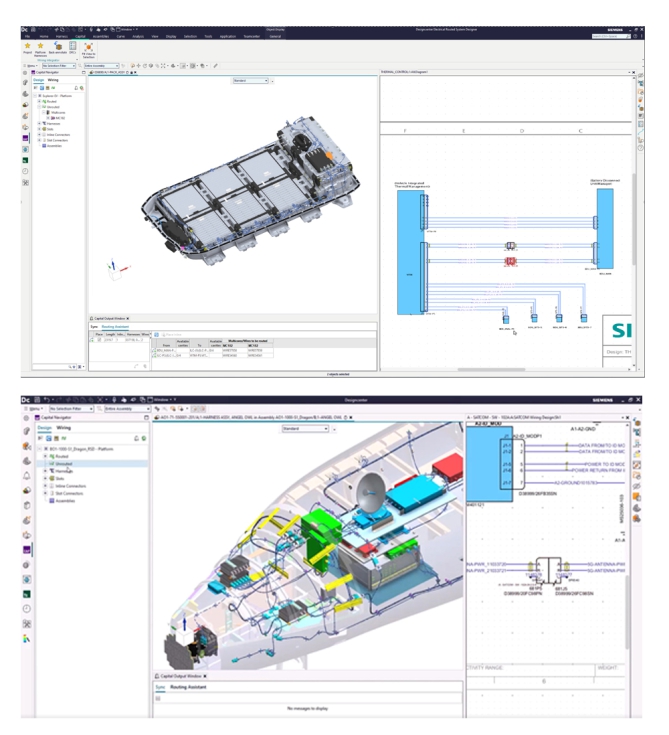Viewport: 669px width, 735px height.
Task: Expand Slots node in bottom navigator tree
Action: 45,479
